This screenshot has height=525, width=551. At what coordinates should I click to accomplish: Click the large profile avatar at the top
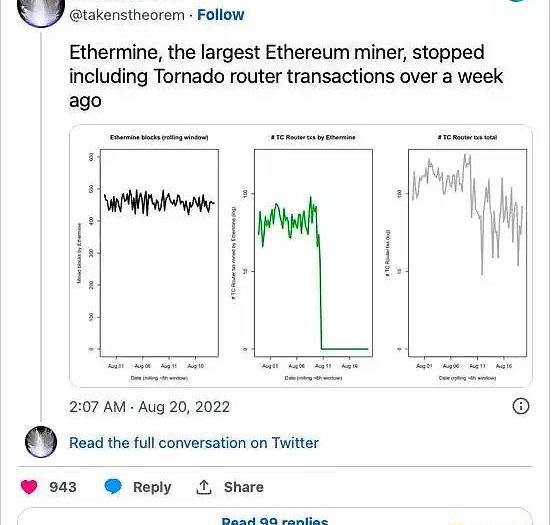[x=41, y=12]
